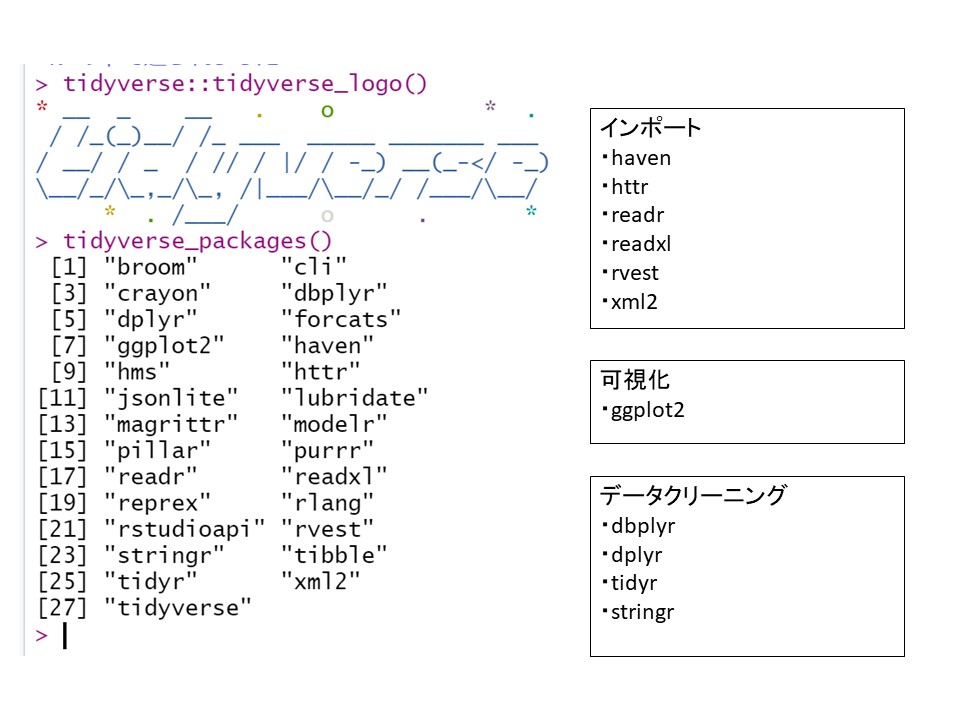The width and height of the screenshot is (960, 720).
Task: Click dbplyr in the データクリーニング box
Action: point(643,526)
